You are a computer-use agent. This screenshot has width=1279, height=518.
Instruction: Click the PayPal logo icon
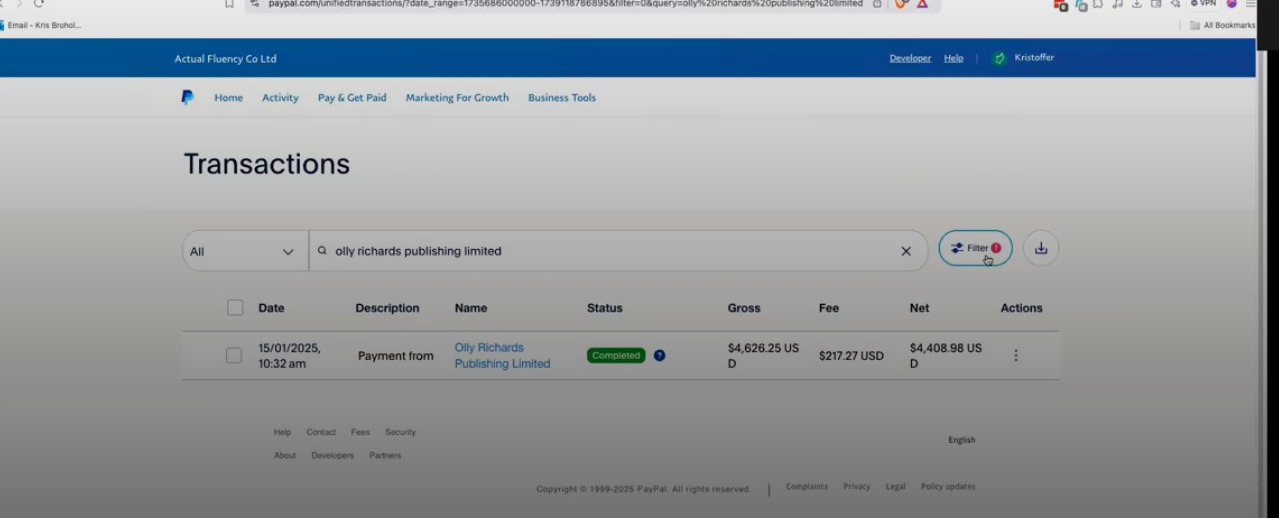187,97
